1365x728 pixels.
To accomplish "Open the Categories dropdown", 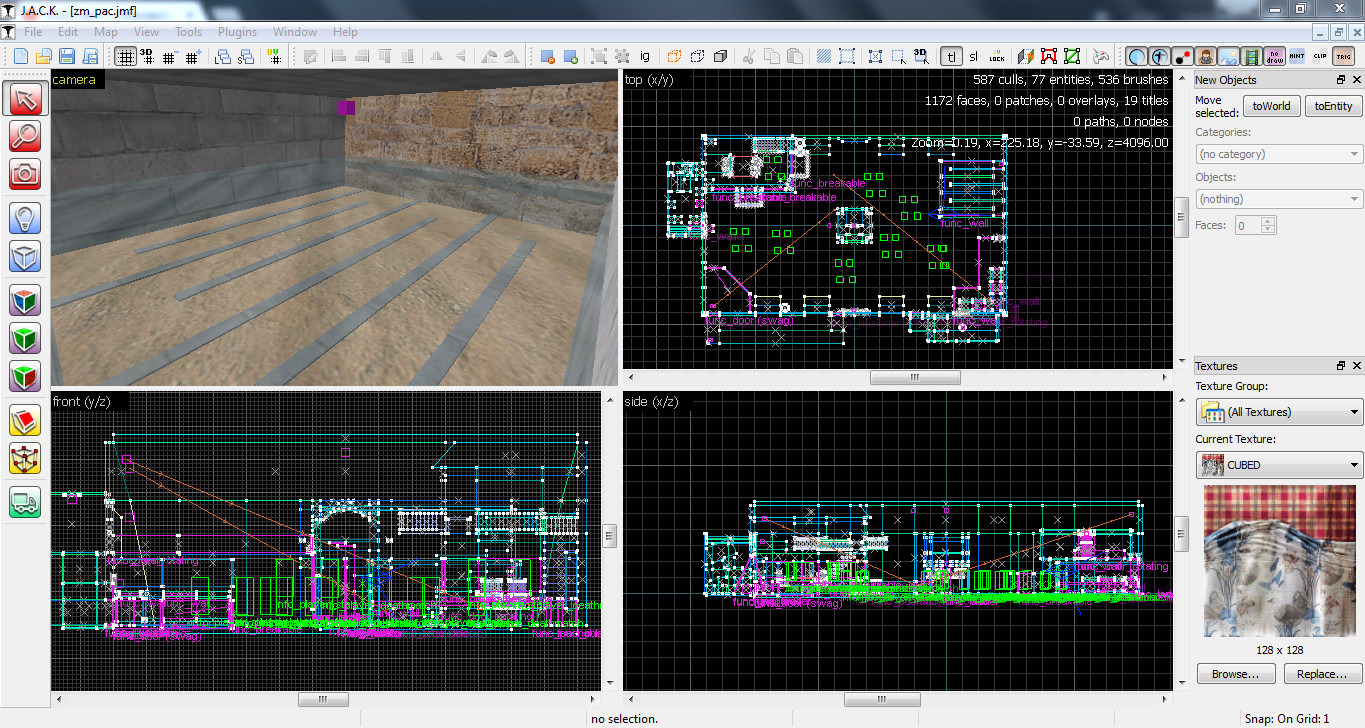I will click(1279, 154).
